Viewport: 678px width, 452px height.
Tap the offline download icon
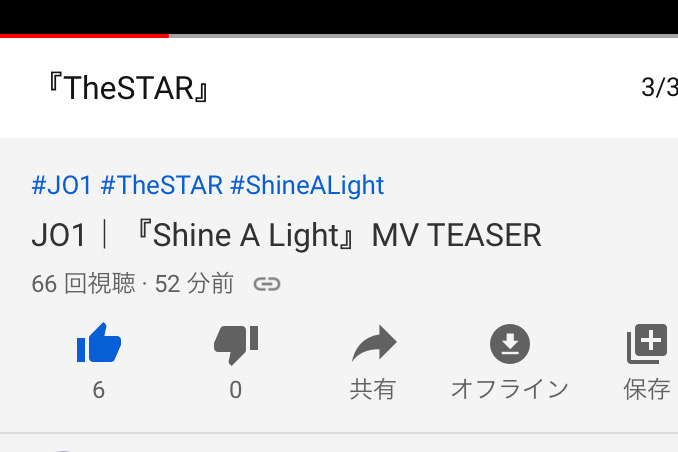(510, 344)
